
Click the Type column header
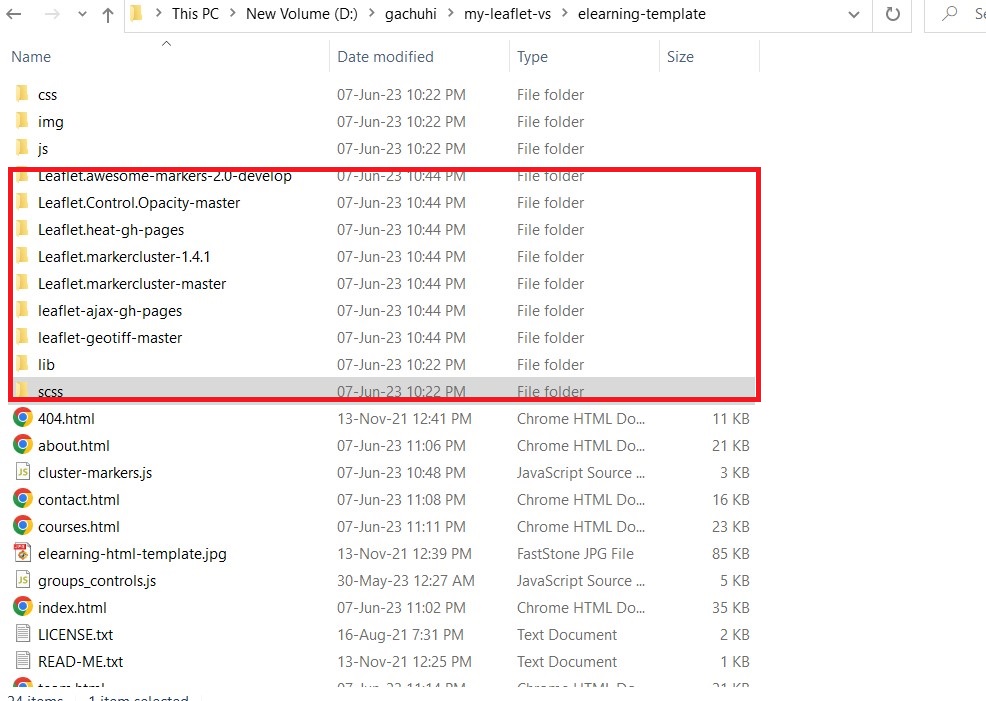(x=532, y=57)
